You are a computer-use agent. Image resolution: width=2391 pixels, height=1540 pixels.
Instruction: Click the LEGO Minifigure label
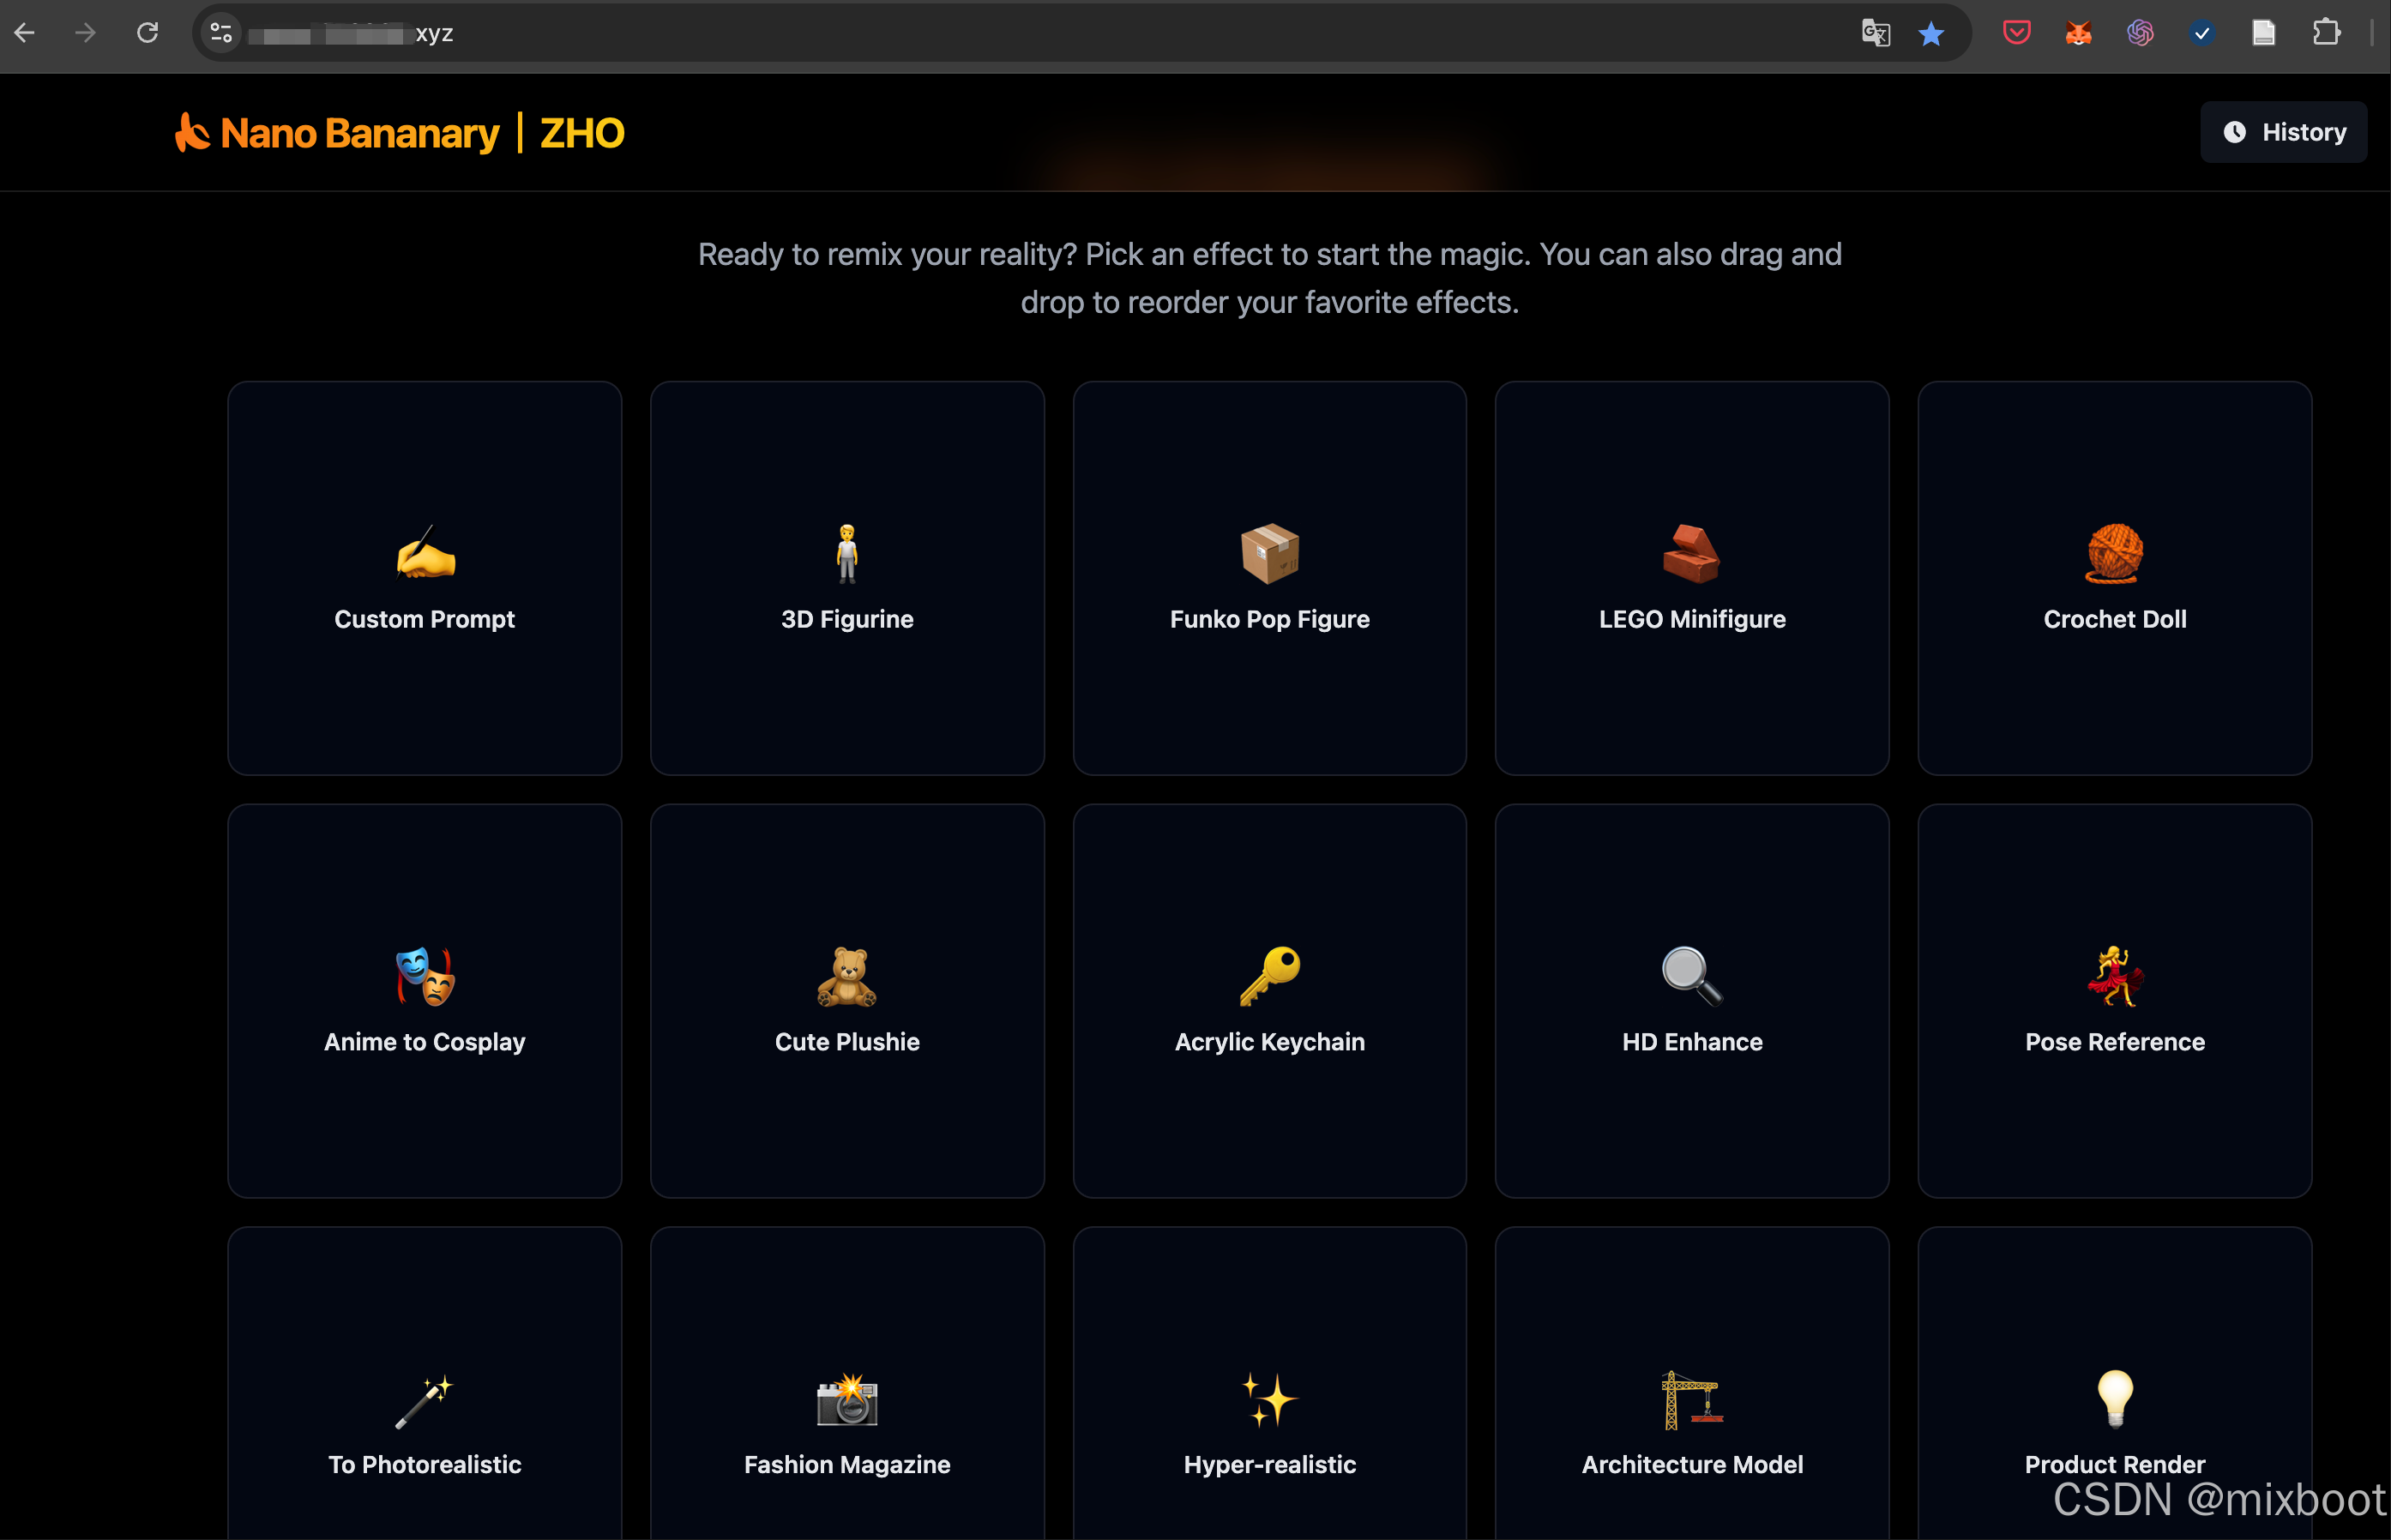click(1692, 619)
